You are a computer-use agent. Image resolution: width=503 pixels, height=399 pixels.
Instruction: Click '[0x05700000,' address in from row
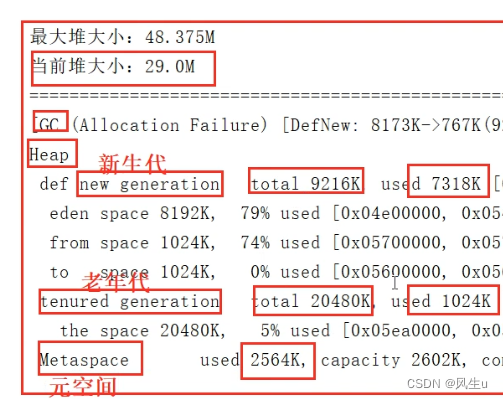[x=390, y=243]
